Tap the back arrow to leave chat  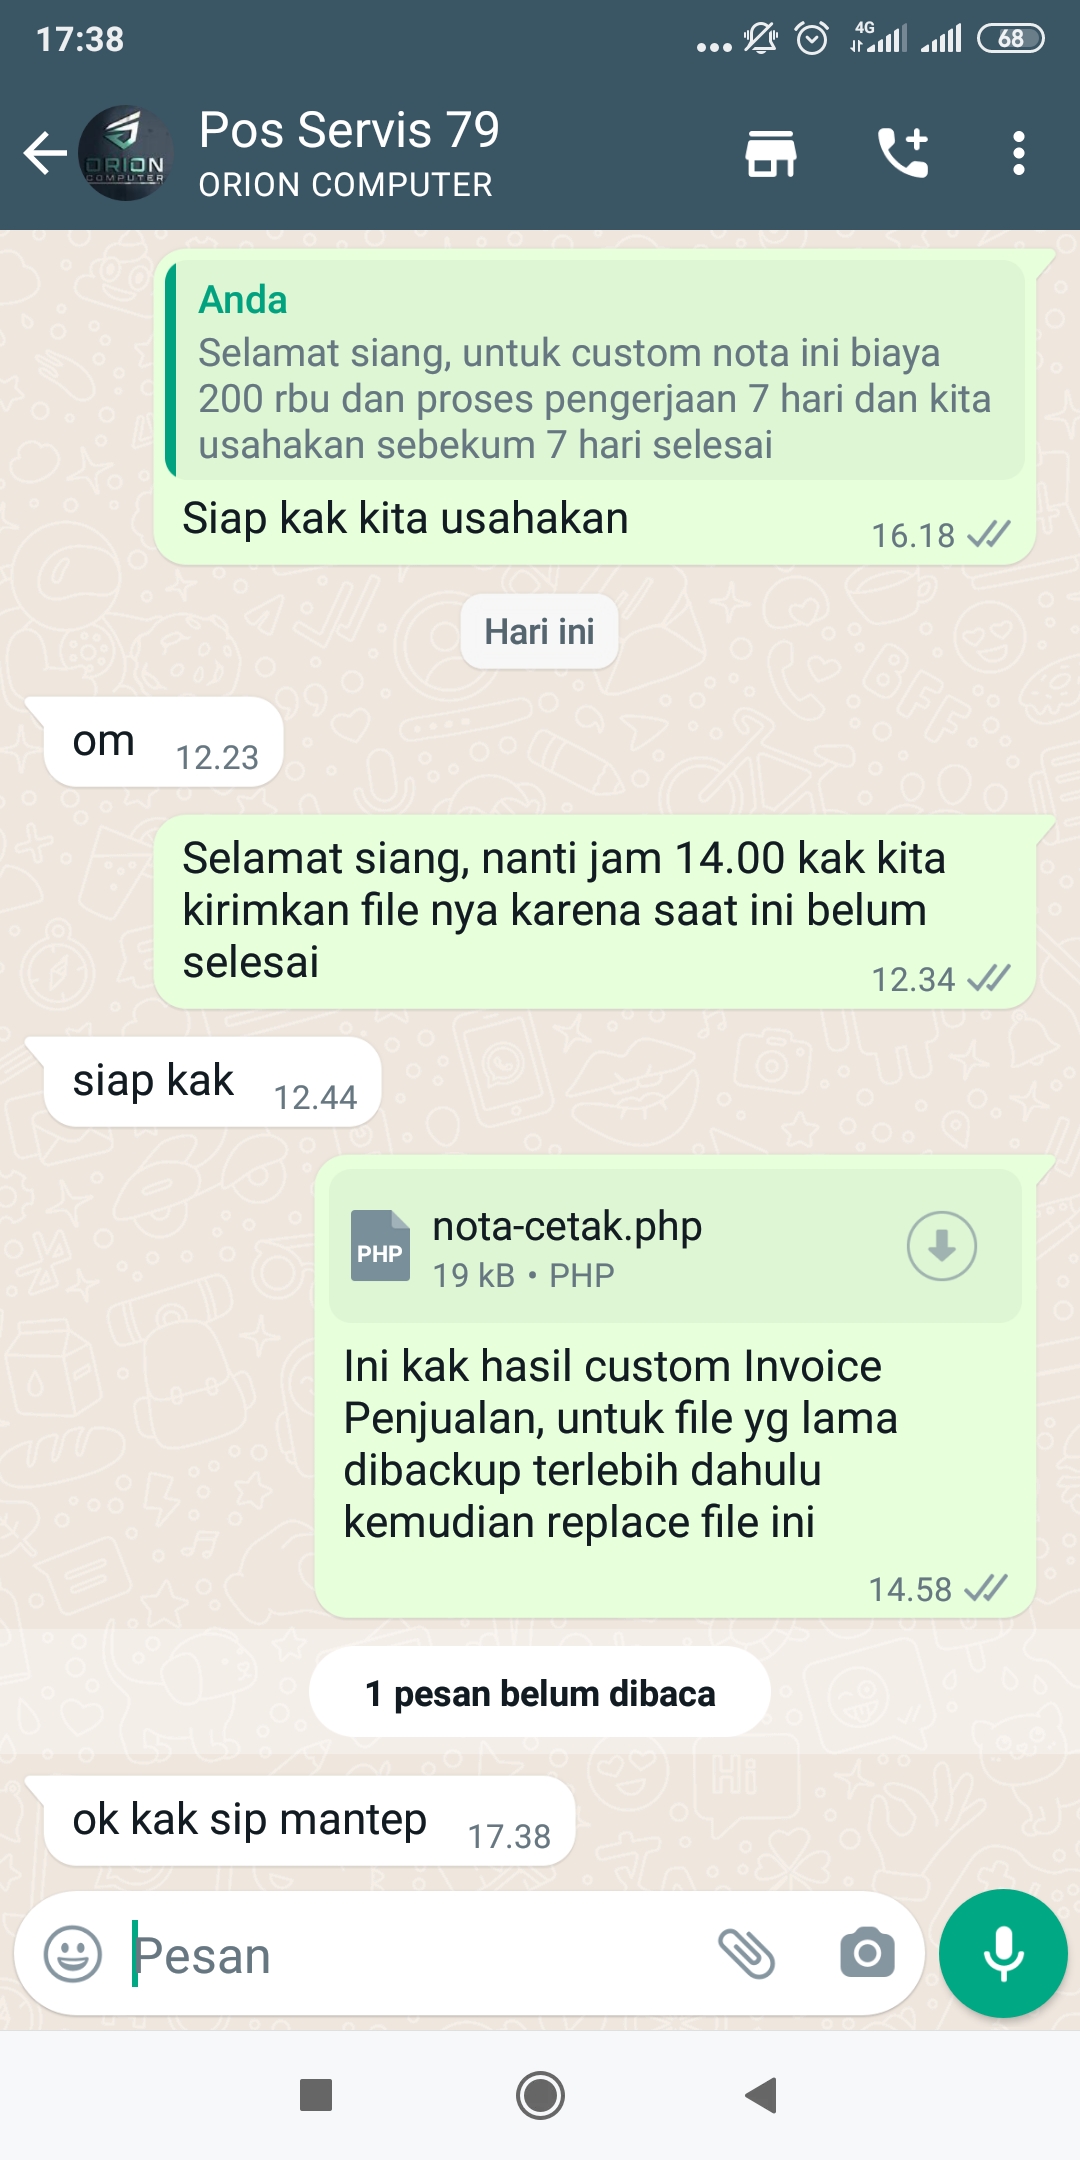(45, 153)
